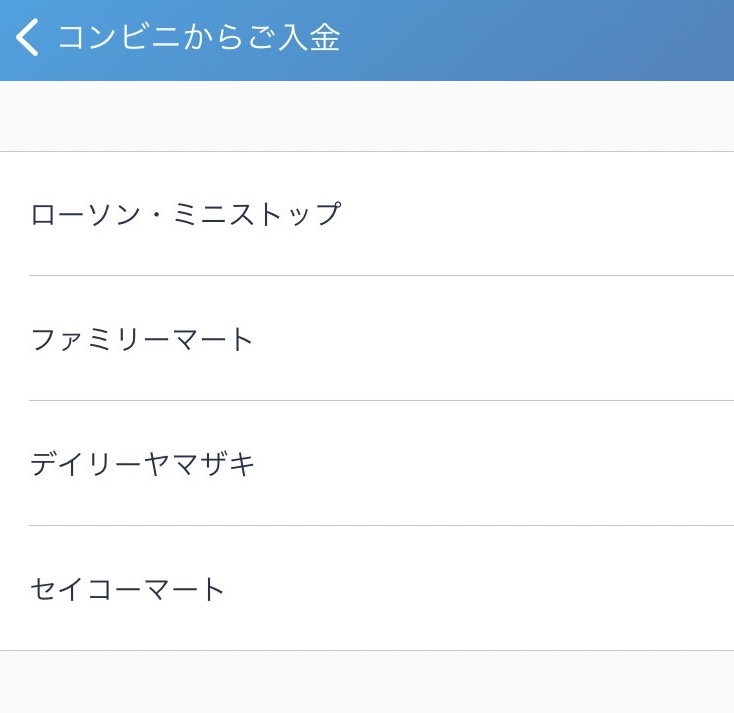Select ローソン・ミニストップ as the deposit store

(367, 214)
